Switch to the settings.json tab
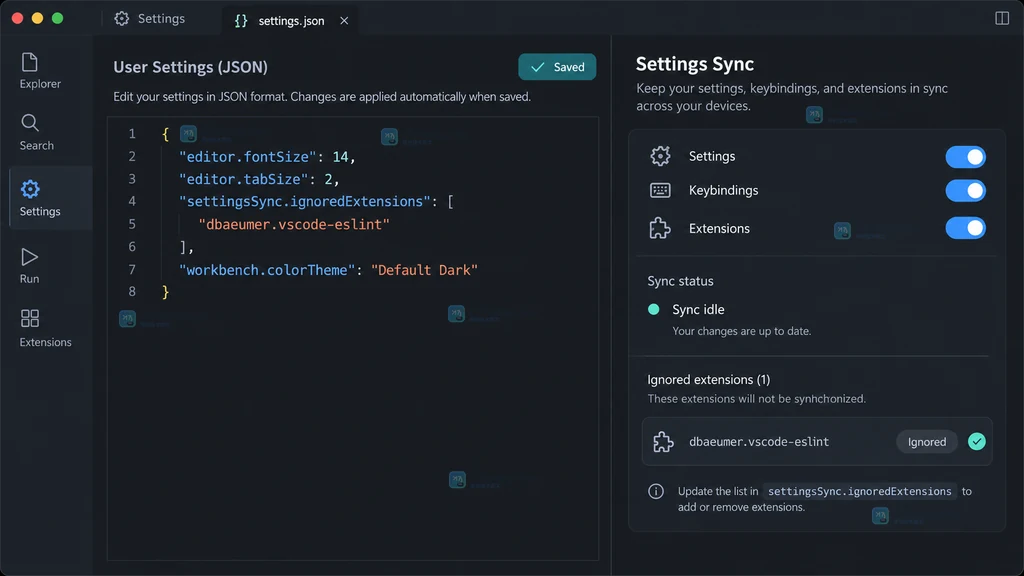Screen dimensions: 1024x576 click(290, 20)
